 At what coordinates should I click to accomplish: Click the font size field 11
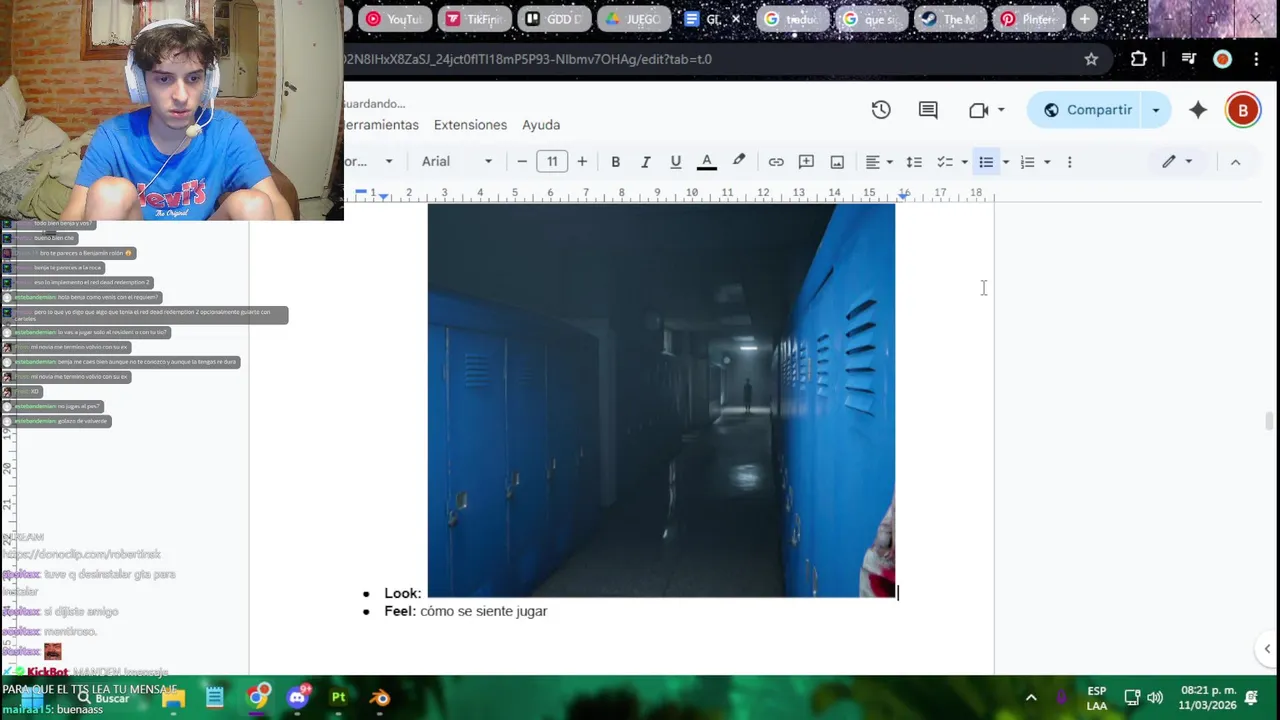(x=552, y=162)
